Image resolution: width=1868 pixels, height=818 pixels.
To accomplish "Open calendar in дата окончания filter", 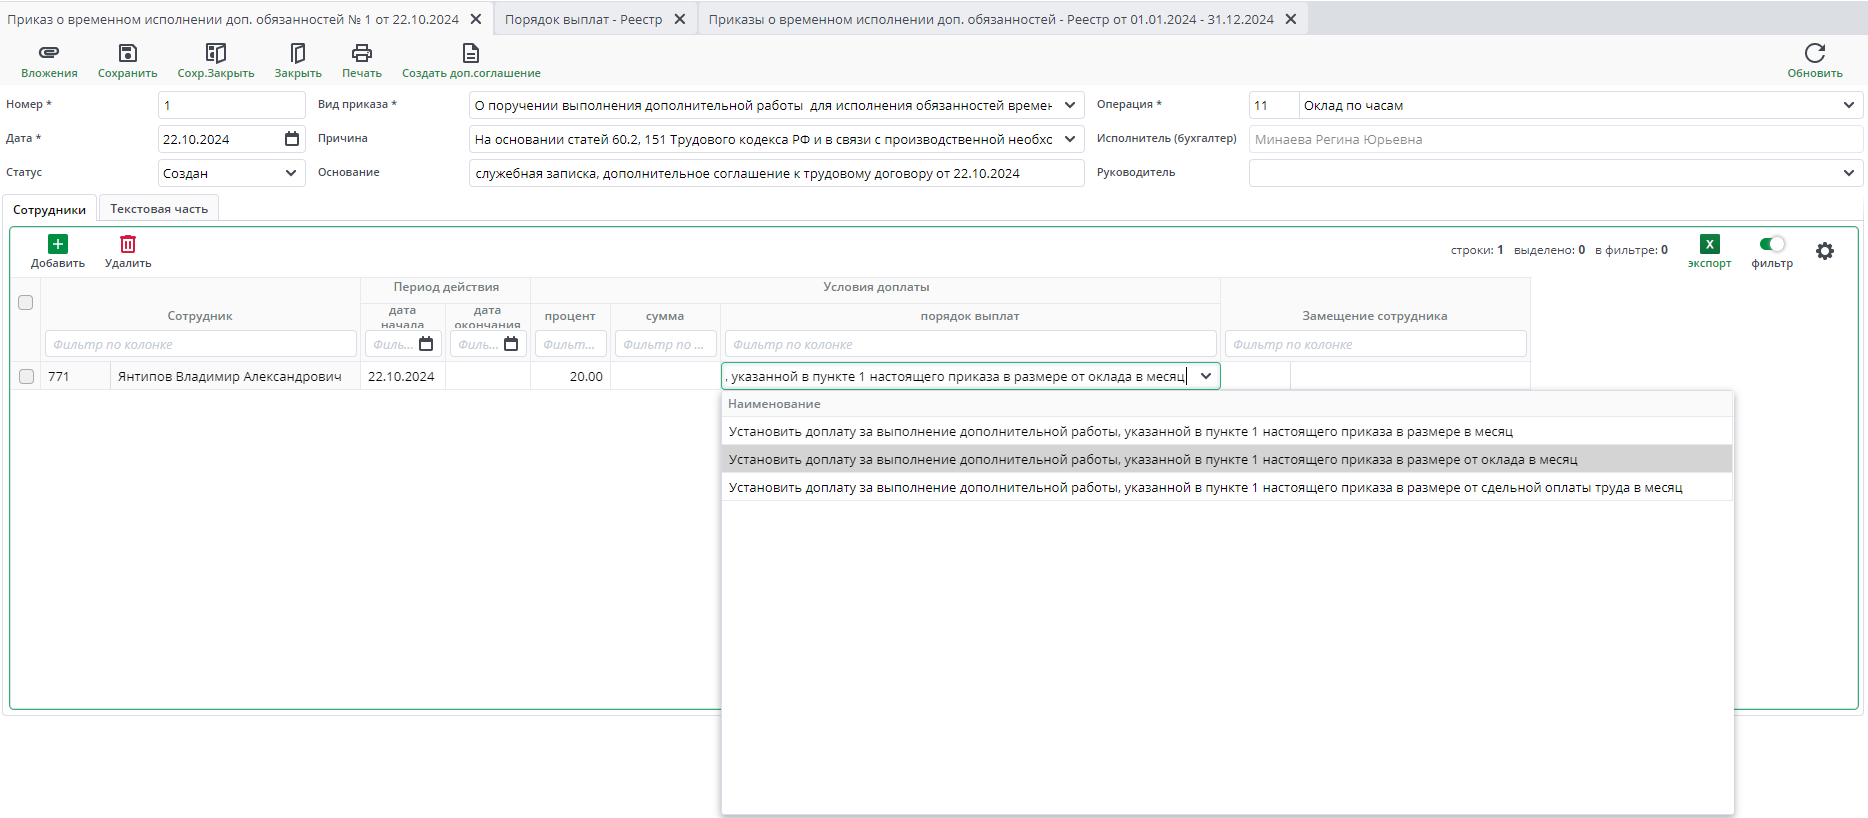I will (511, 344).
